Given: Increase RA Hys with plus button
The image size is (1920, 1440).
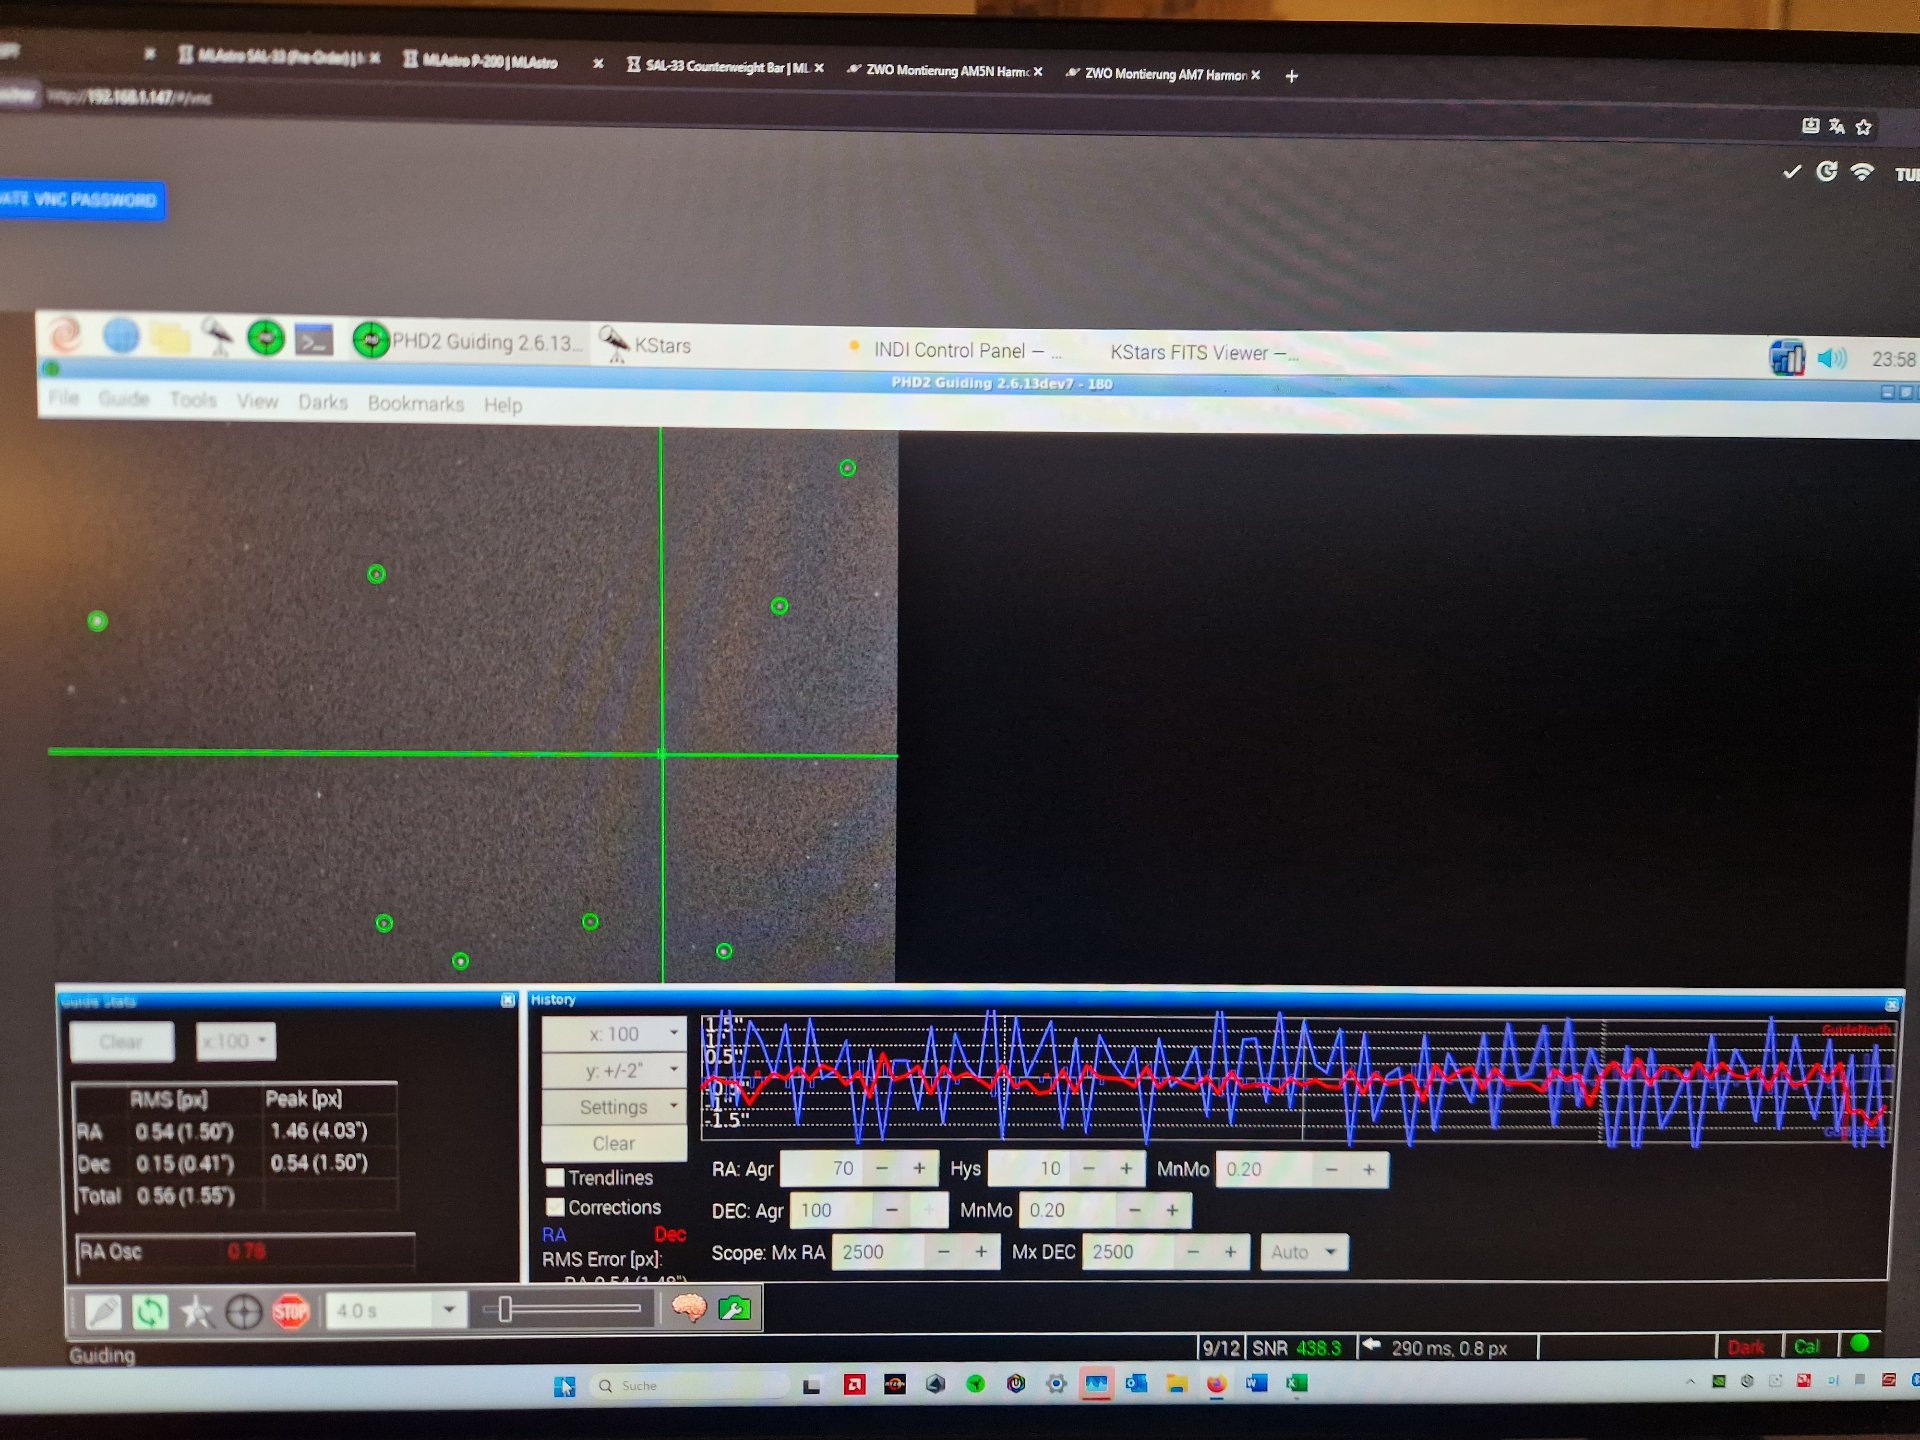Looking at the screenshot, I should [1126, 1168].
